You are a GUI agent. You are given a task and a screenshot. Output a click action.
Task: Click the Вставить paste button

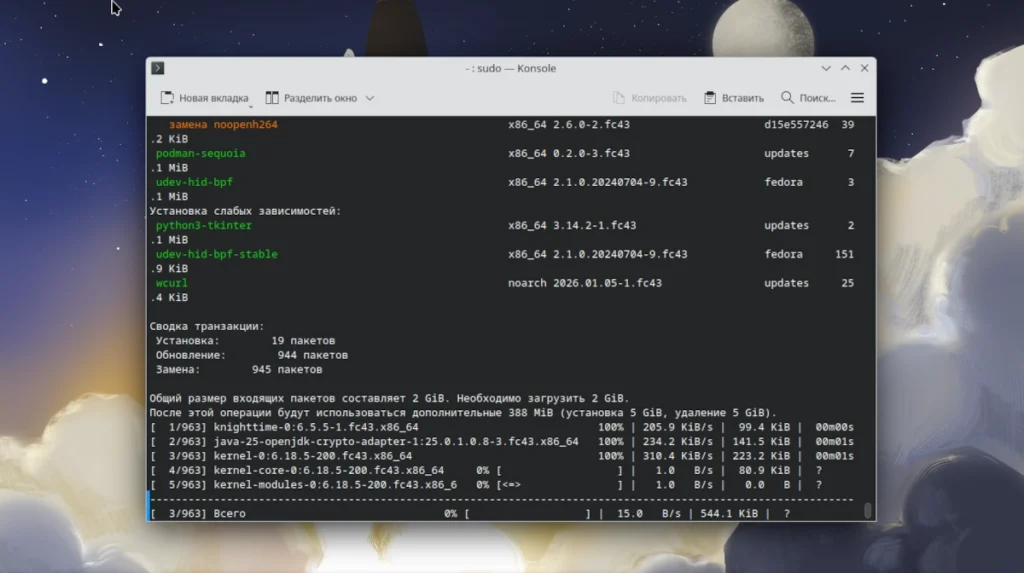tap(734, 98)
